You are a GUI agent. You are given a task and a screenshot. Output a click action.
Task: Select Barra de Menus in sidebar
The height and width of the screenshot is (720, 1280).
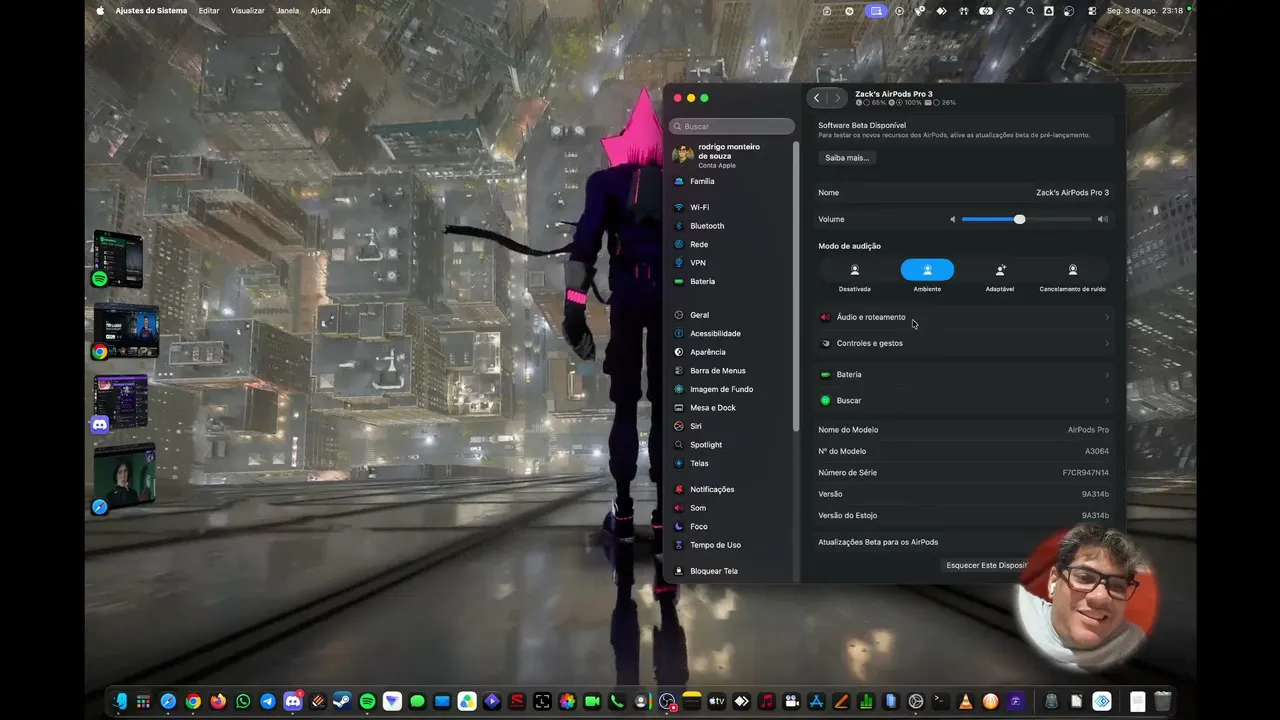(x=732, y=370)
